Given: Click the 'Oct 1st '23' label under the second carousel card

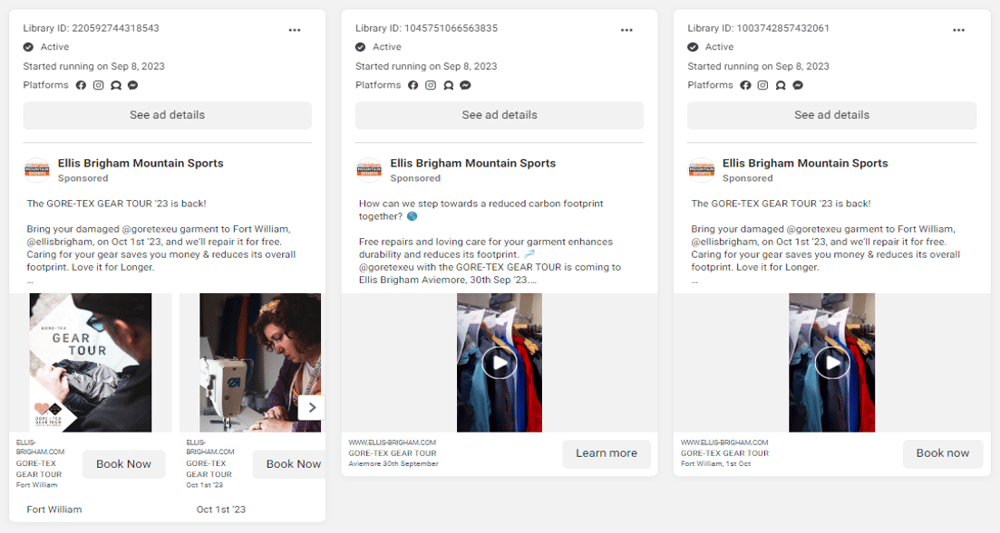Looking at the screenshot, I should (x=221, y=509).
